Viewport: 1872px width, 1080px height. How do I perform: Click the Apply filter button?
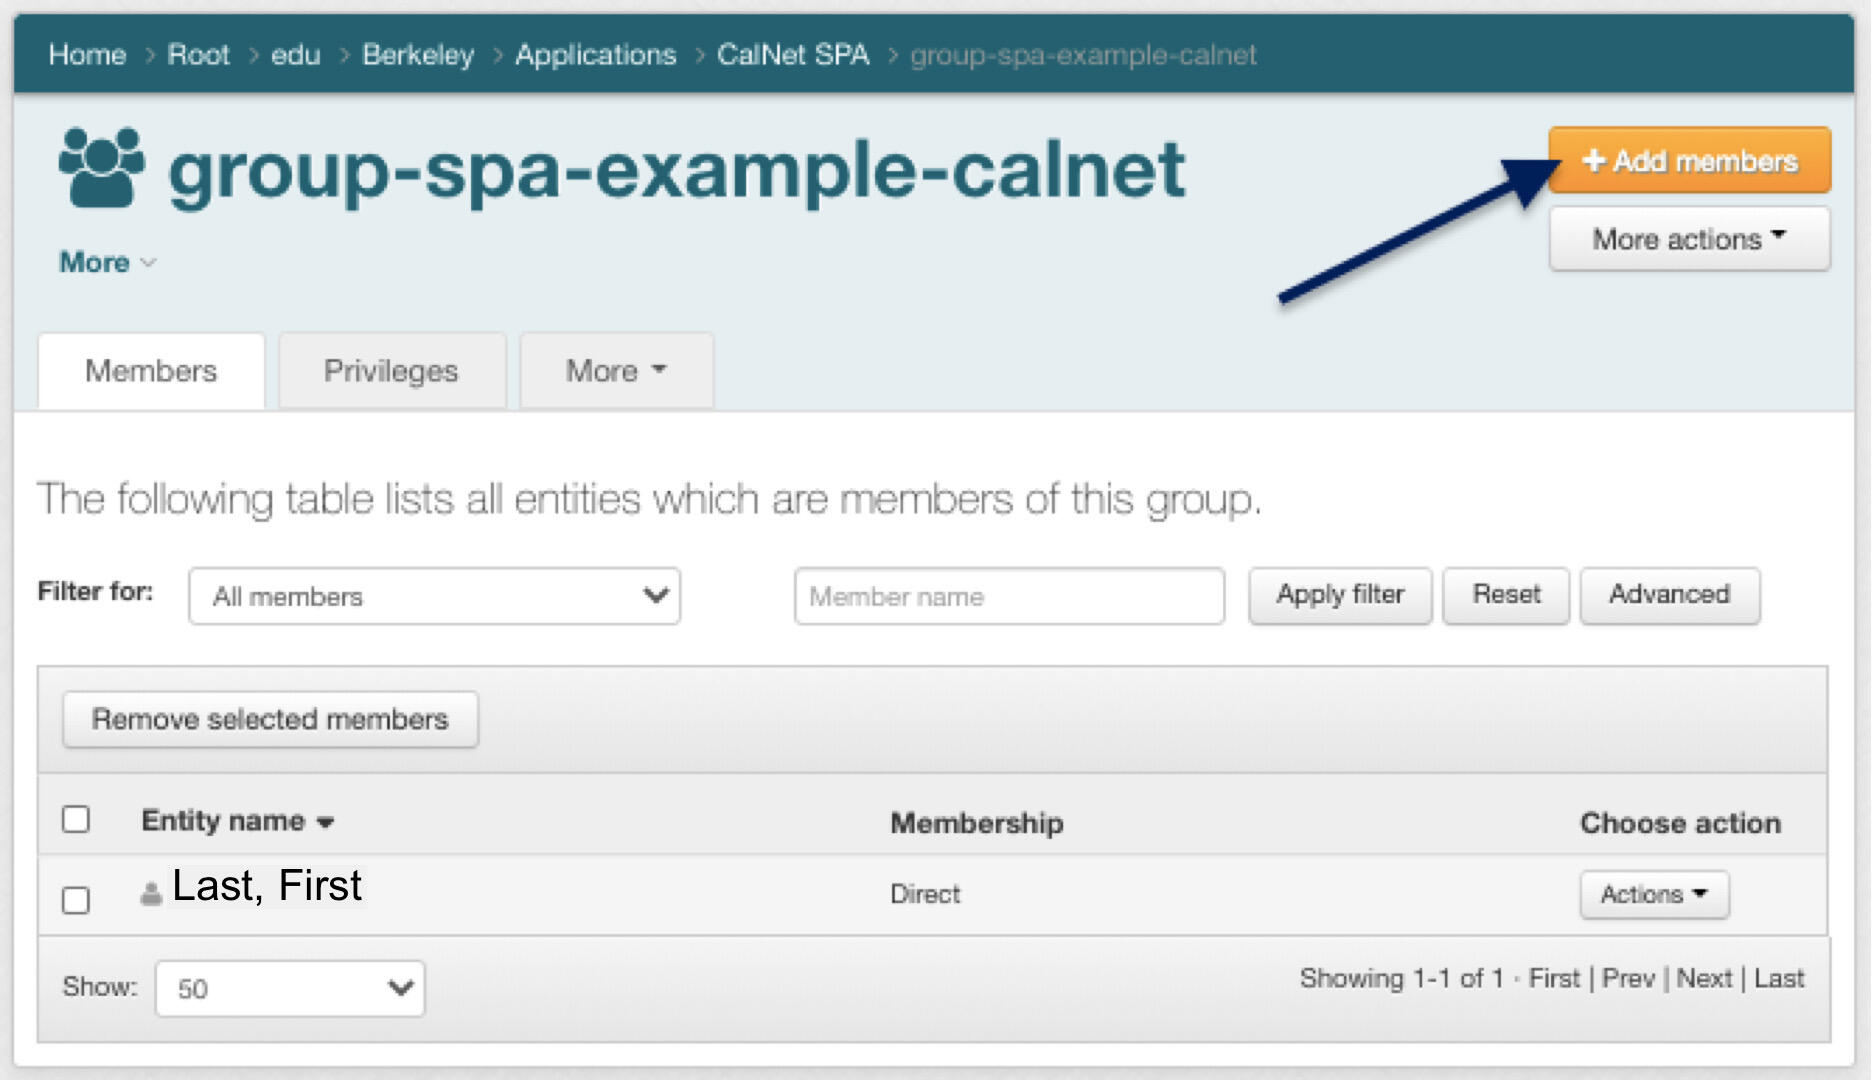click(x=1339, y=594)
